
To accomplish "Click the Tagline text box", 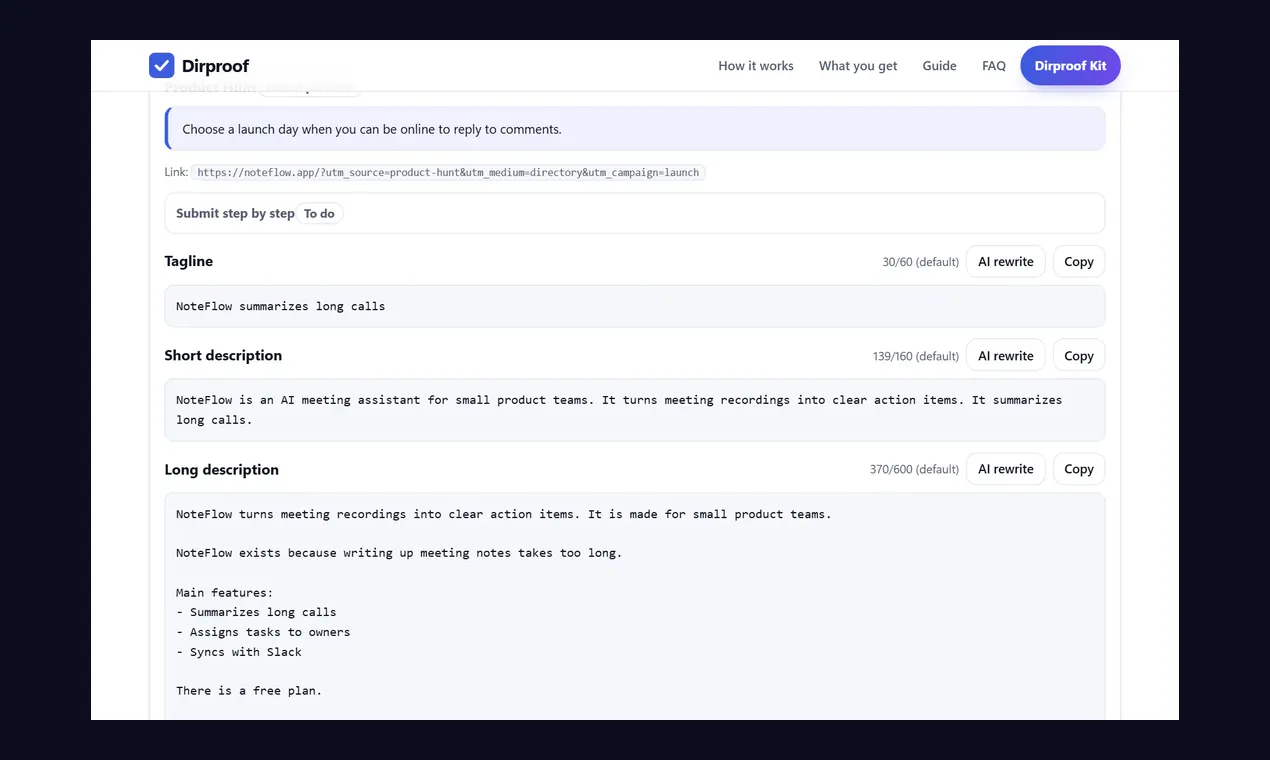I will (635, 306).
